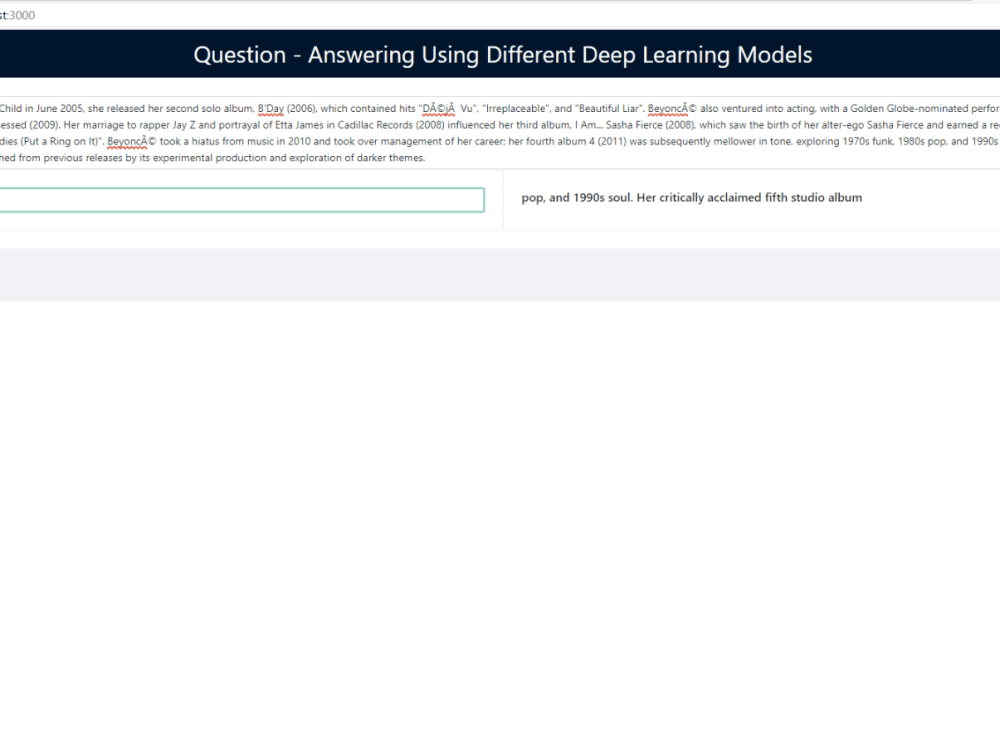Click the phrase Golden Globe-nominated in the text

click(x=910, y=108)
